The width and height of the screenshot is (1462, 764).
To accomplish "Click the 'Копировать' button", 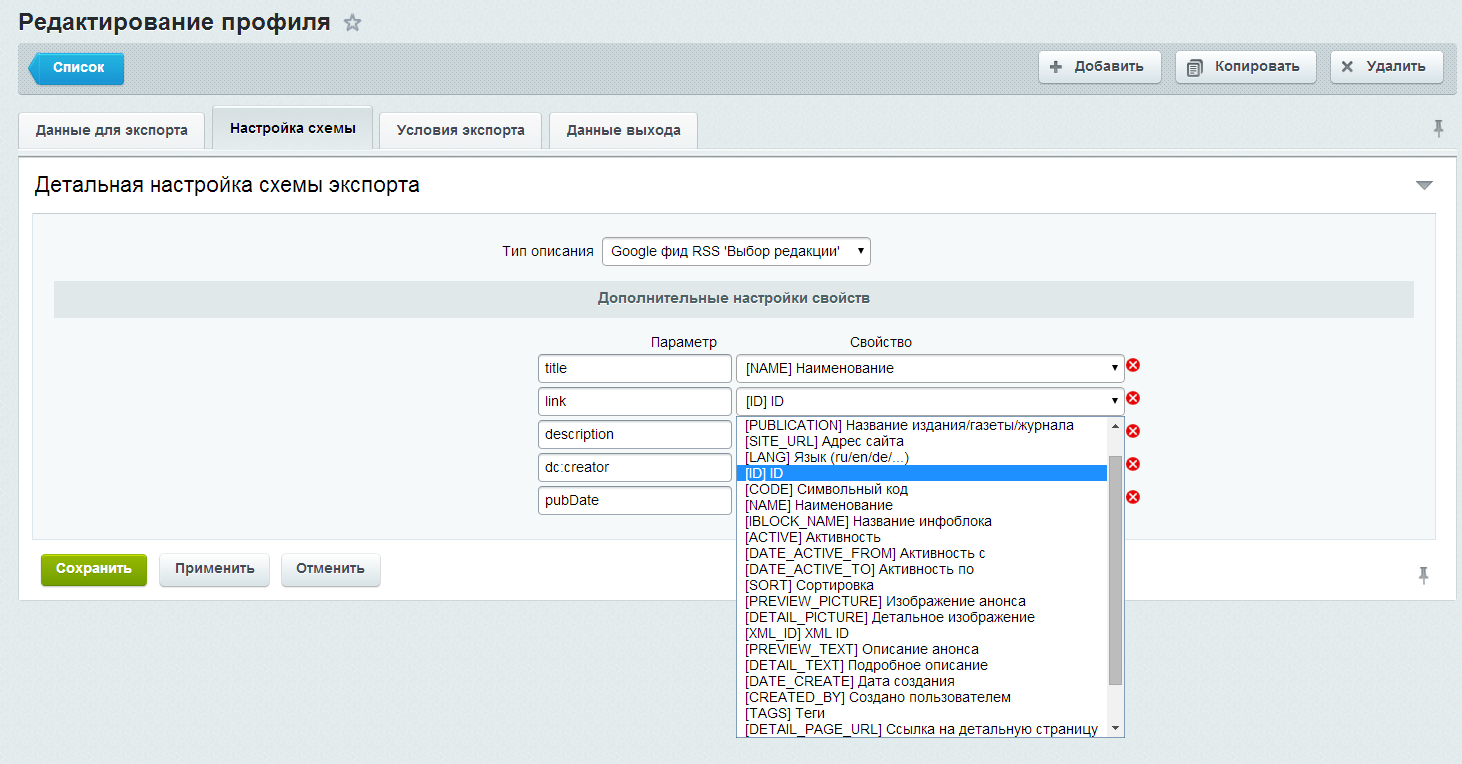I will coord(1245,67).
